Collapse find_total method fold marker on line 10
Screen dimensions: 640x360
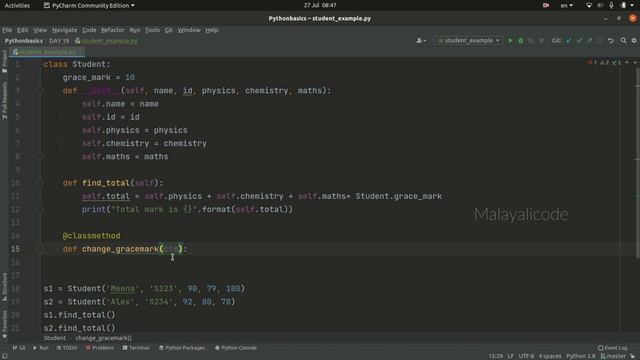(40, 183)
